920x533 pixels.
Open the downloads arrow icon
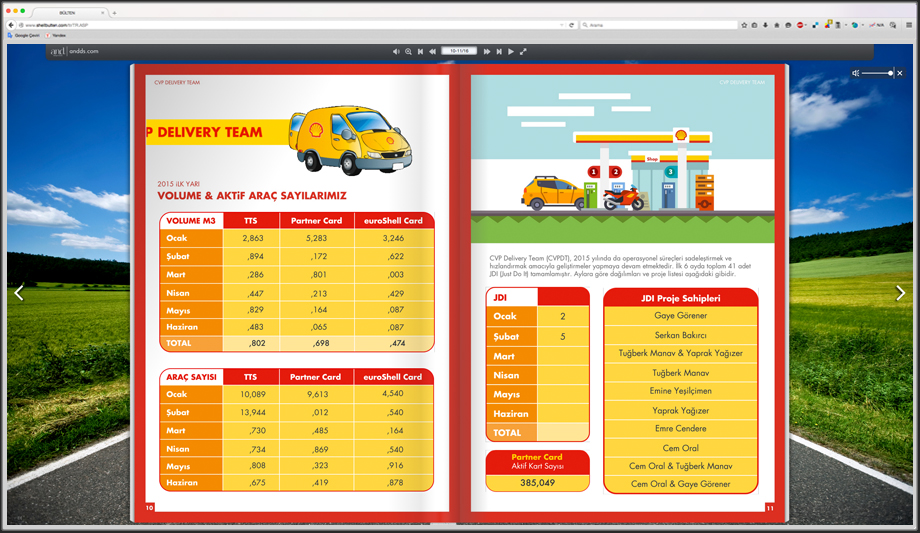pyautogui.click(x=765, y=25)
